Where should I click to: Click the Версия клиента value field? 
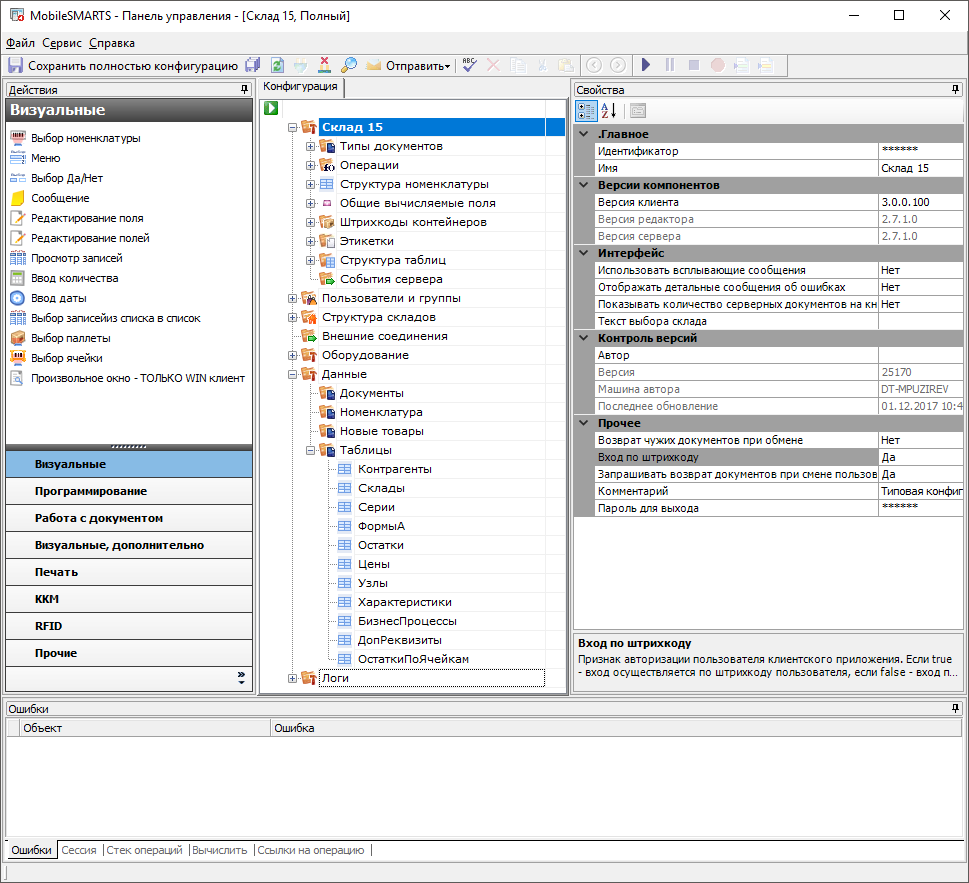[x=920, y=202]
